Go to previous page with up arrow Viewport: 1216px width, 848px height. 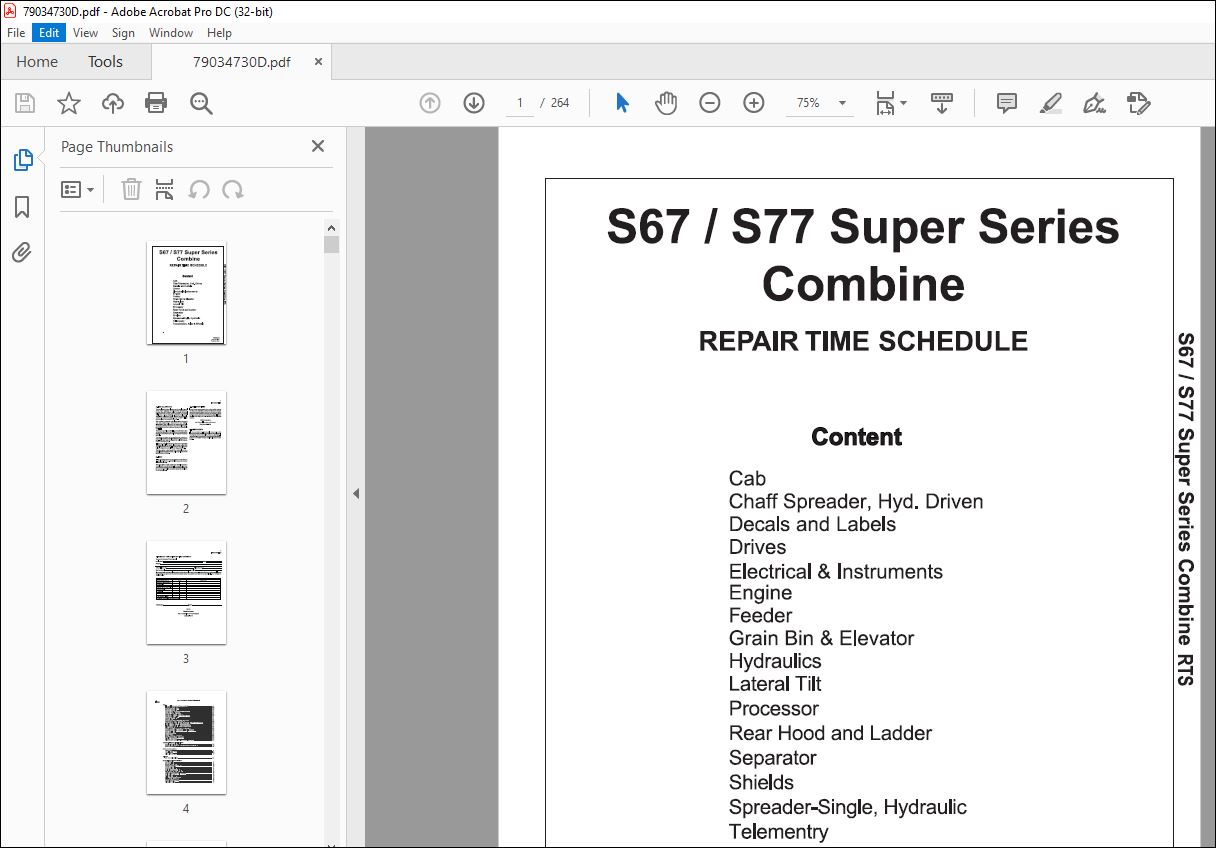(x=430, y=103)
